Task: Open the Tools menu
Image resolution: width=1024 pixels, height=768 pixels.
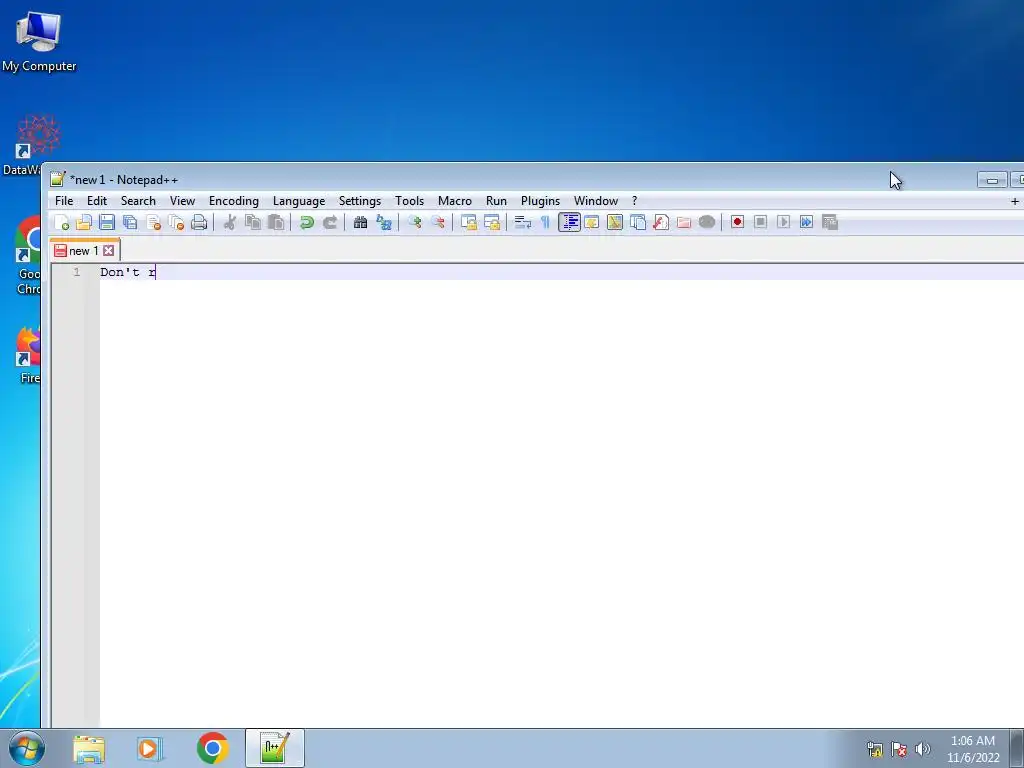Action: [409, 200]
